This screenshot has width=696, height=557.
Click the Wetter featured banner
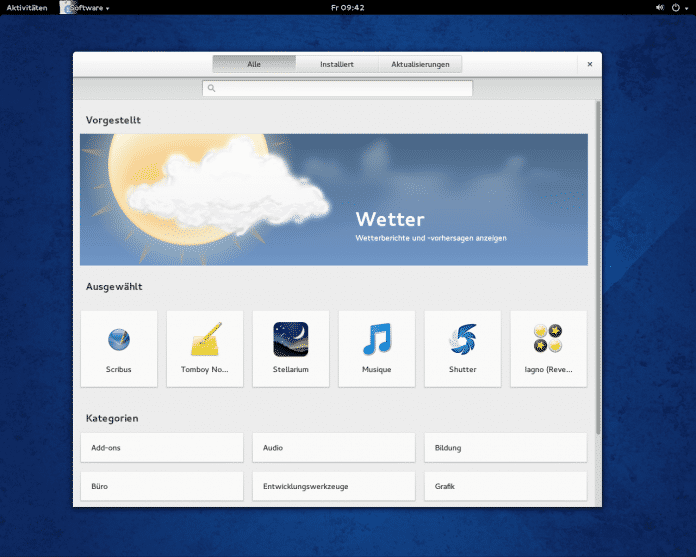pos(333,199)
